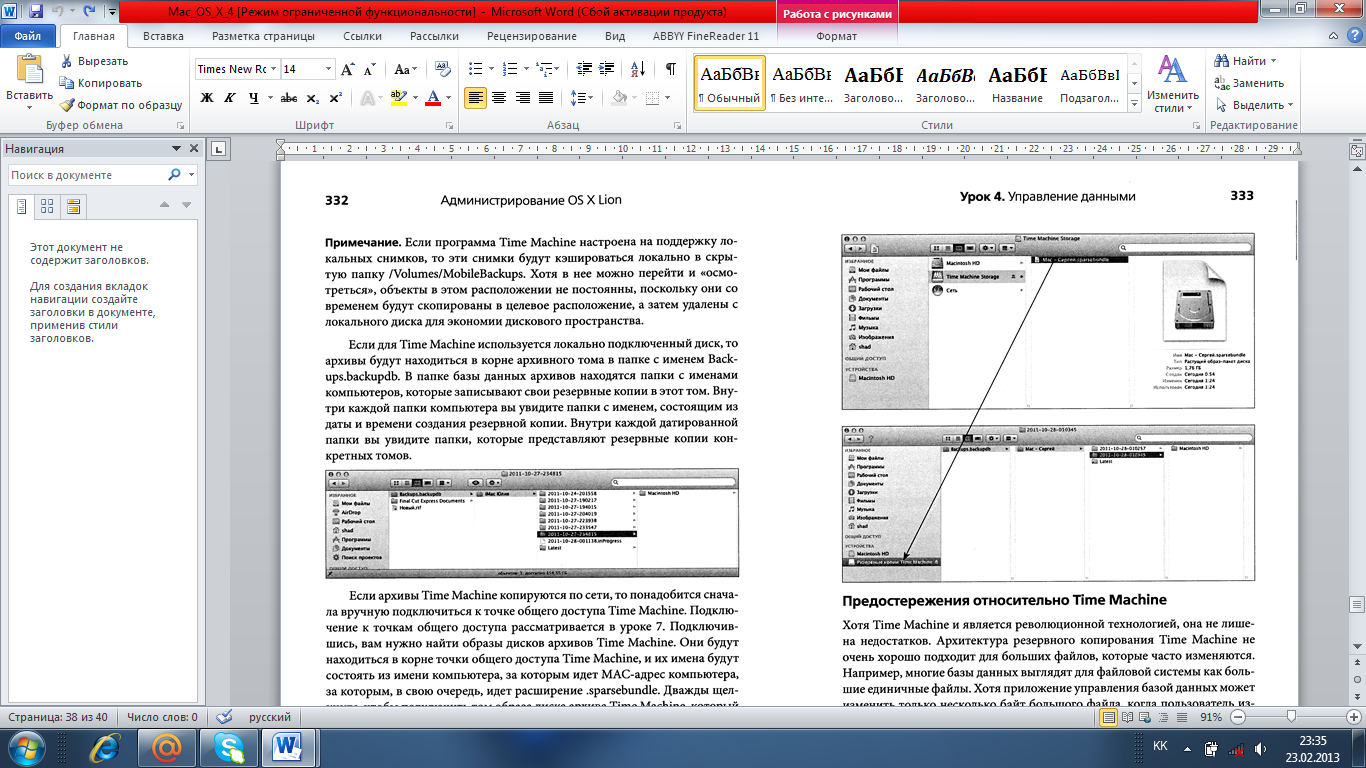Click the Redo arrow in quick access toolbar
This screenshot has height=768, width=1366.
(90, 12)
